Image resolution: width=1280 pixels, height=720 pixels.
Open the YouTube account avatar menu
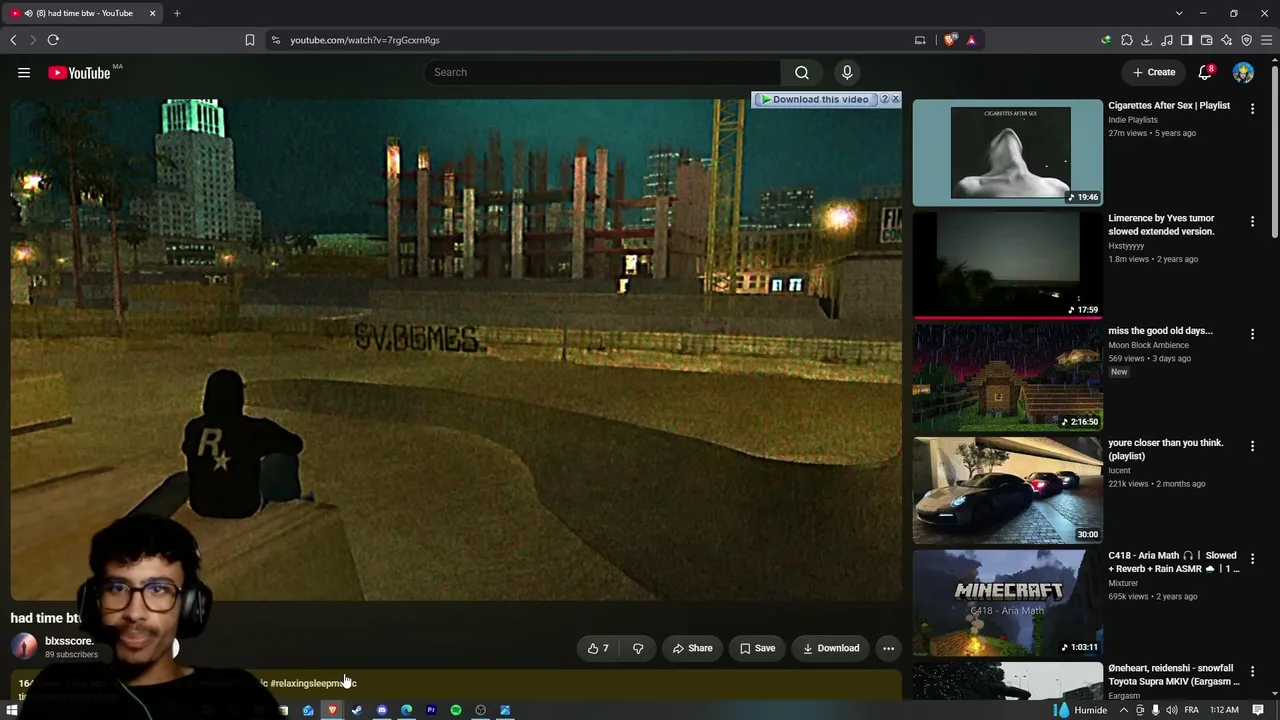1243,72
